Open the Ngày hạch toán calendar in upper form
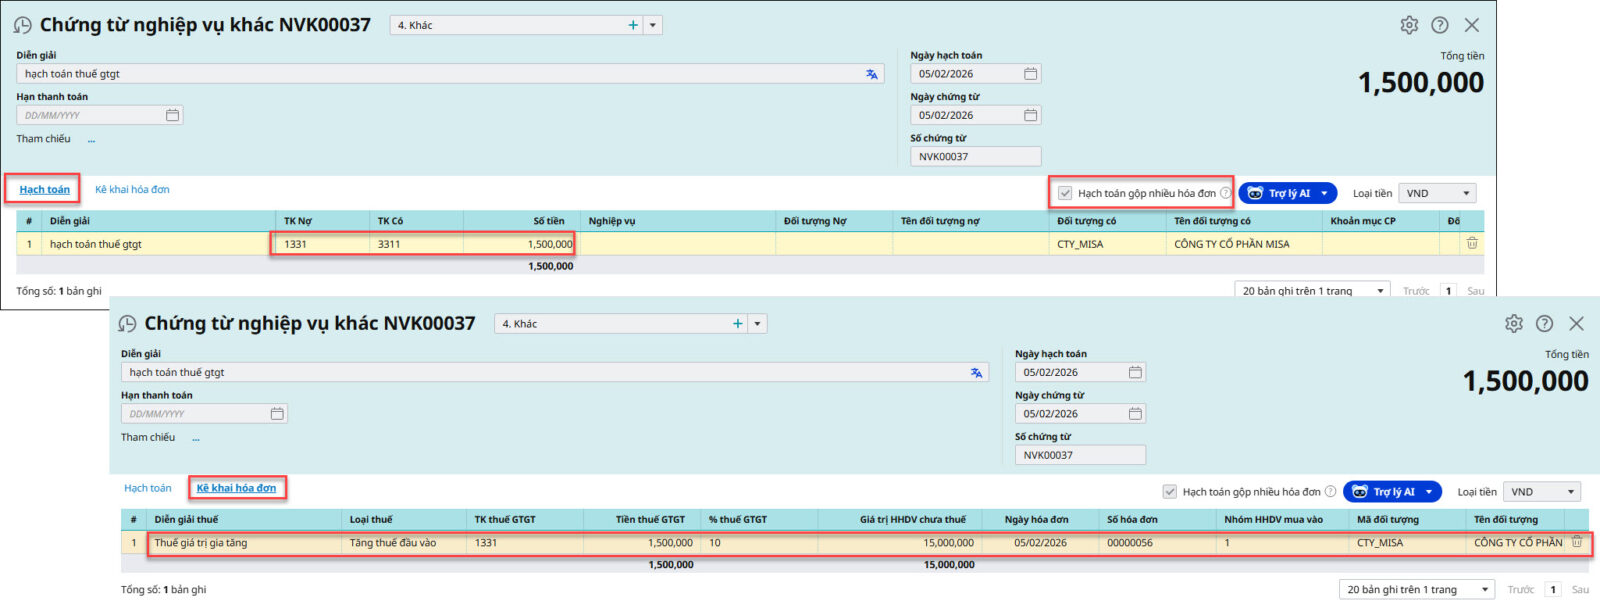This screenshot has width=1600, height=608. pyautogui.click(x=1030, y=74)
